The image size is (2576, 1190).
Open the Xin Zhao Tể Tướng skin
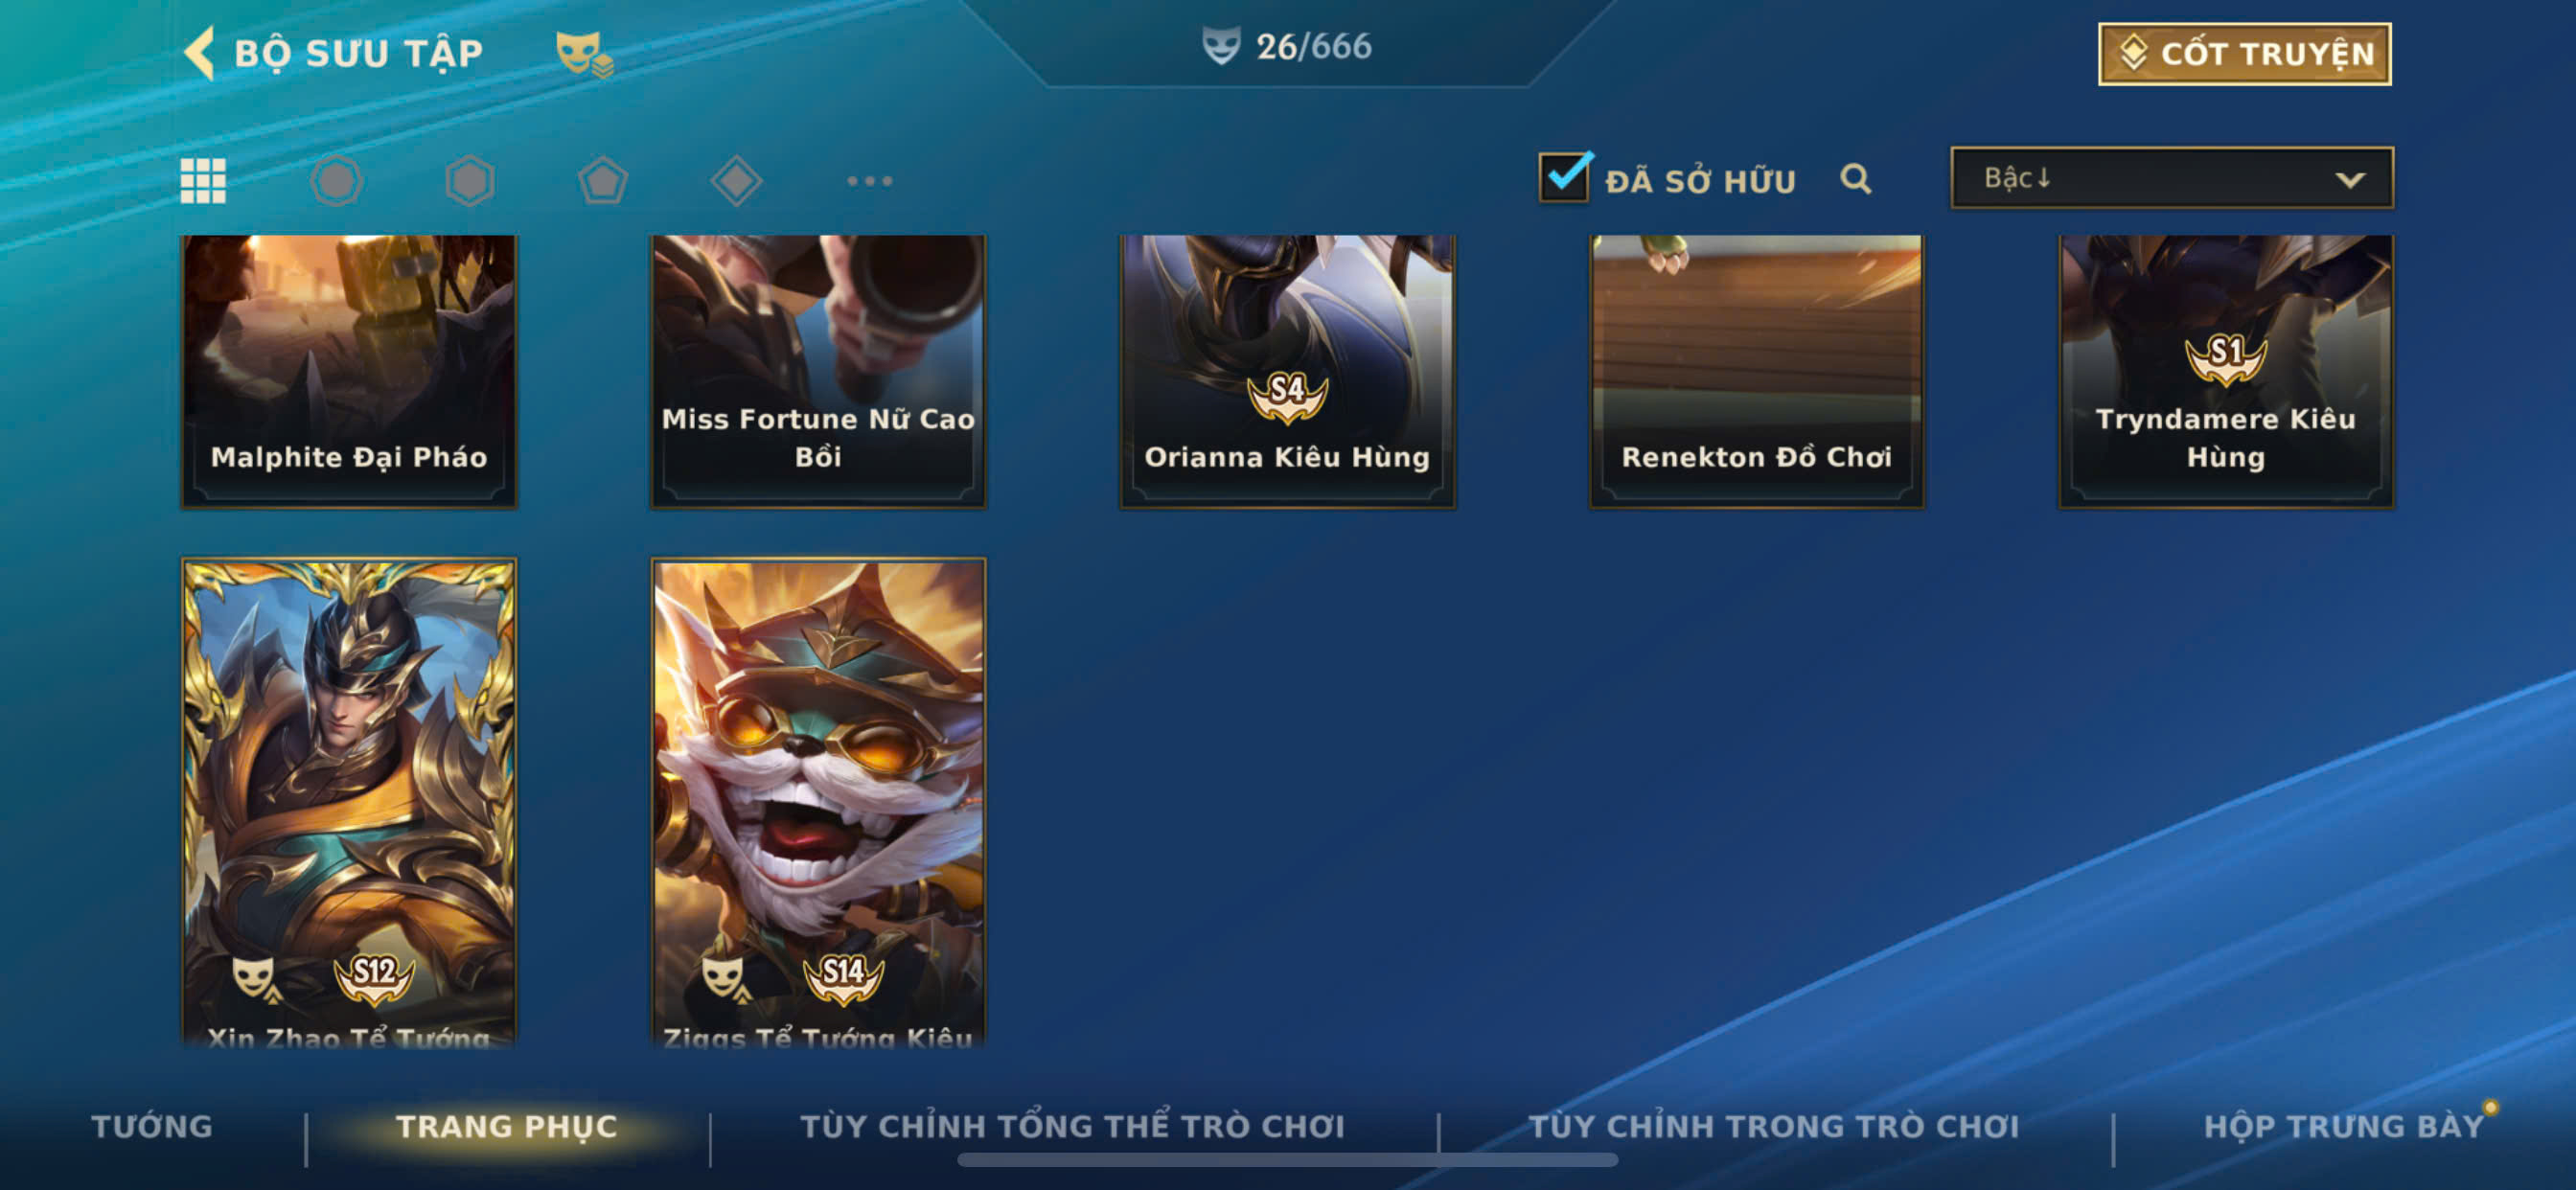(x=349, y=802)
